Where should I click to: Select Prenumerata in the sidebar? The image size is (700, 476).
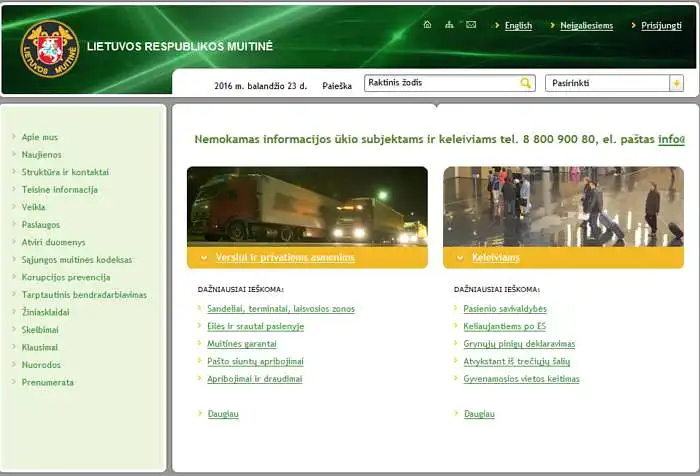click(48, 383)
